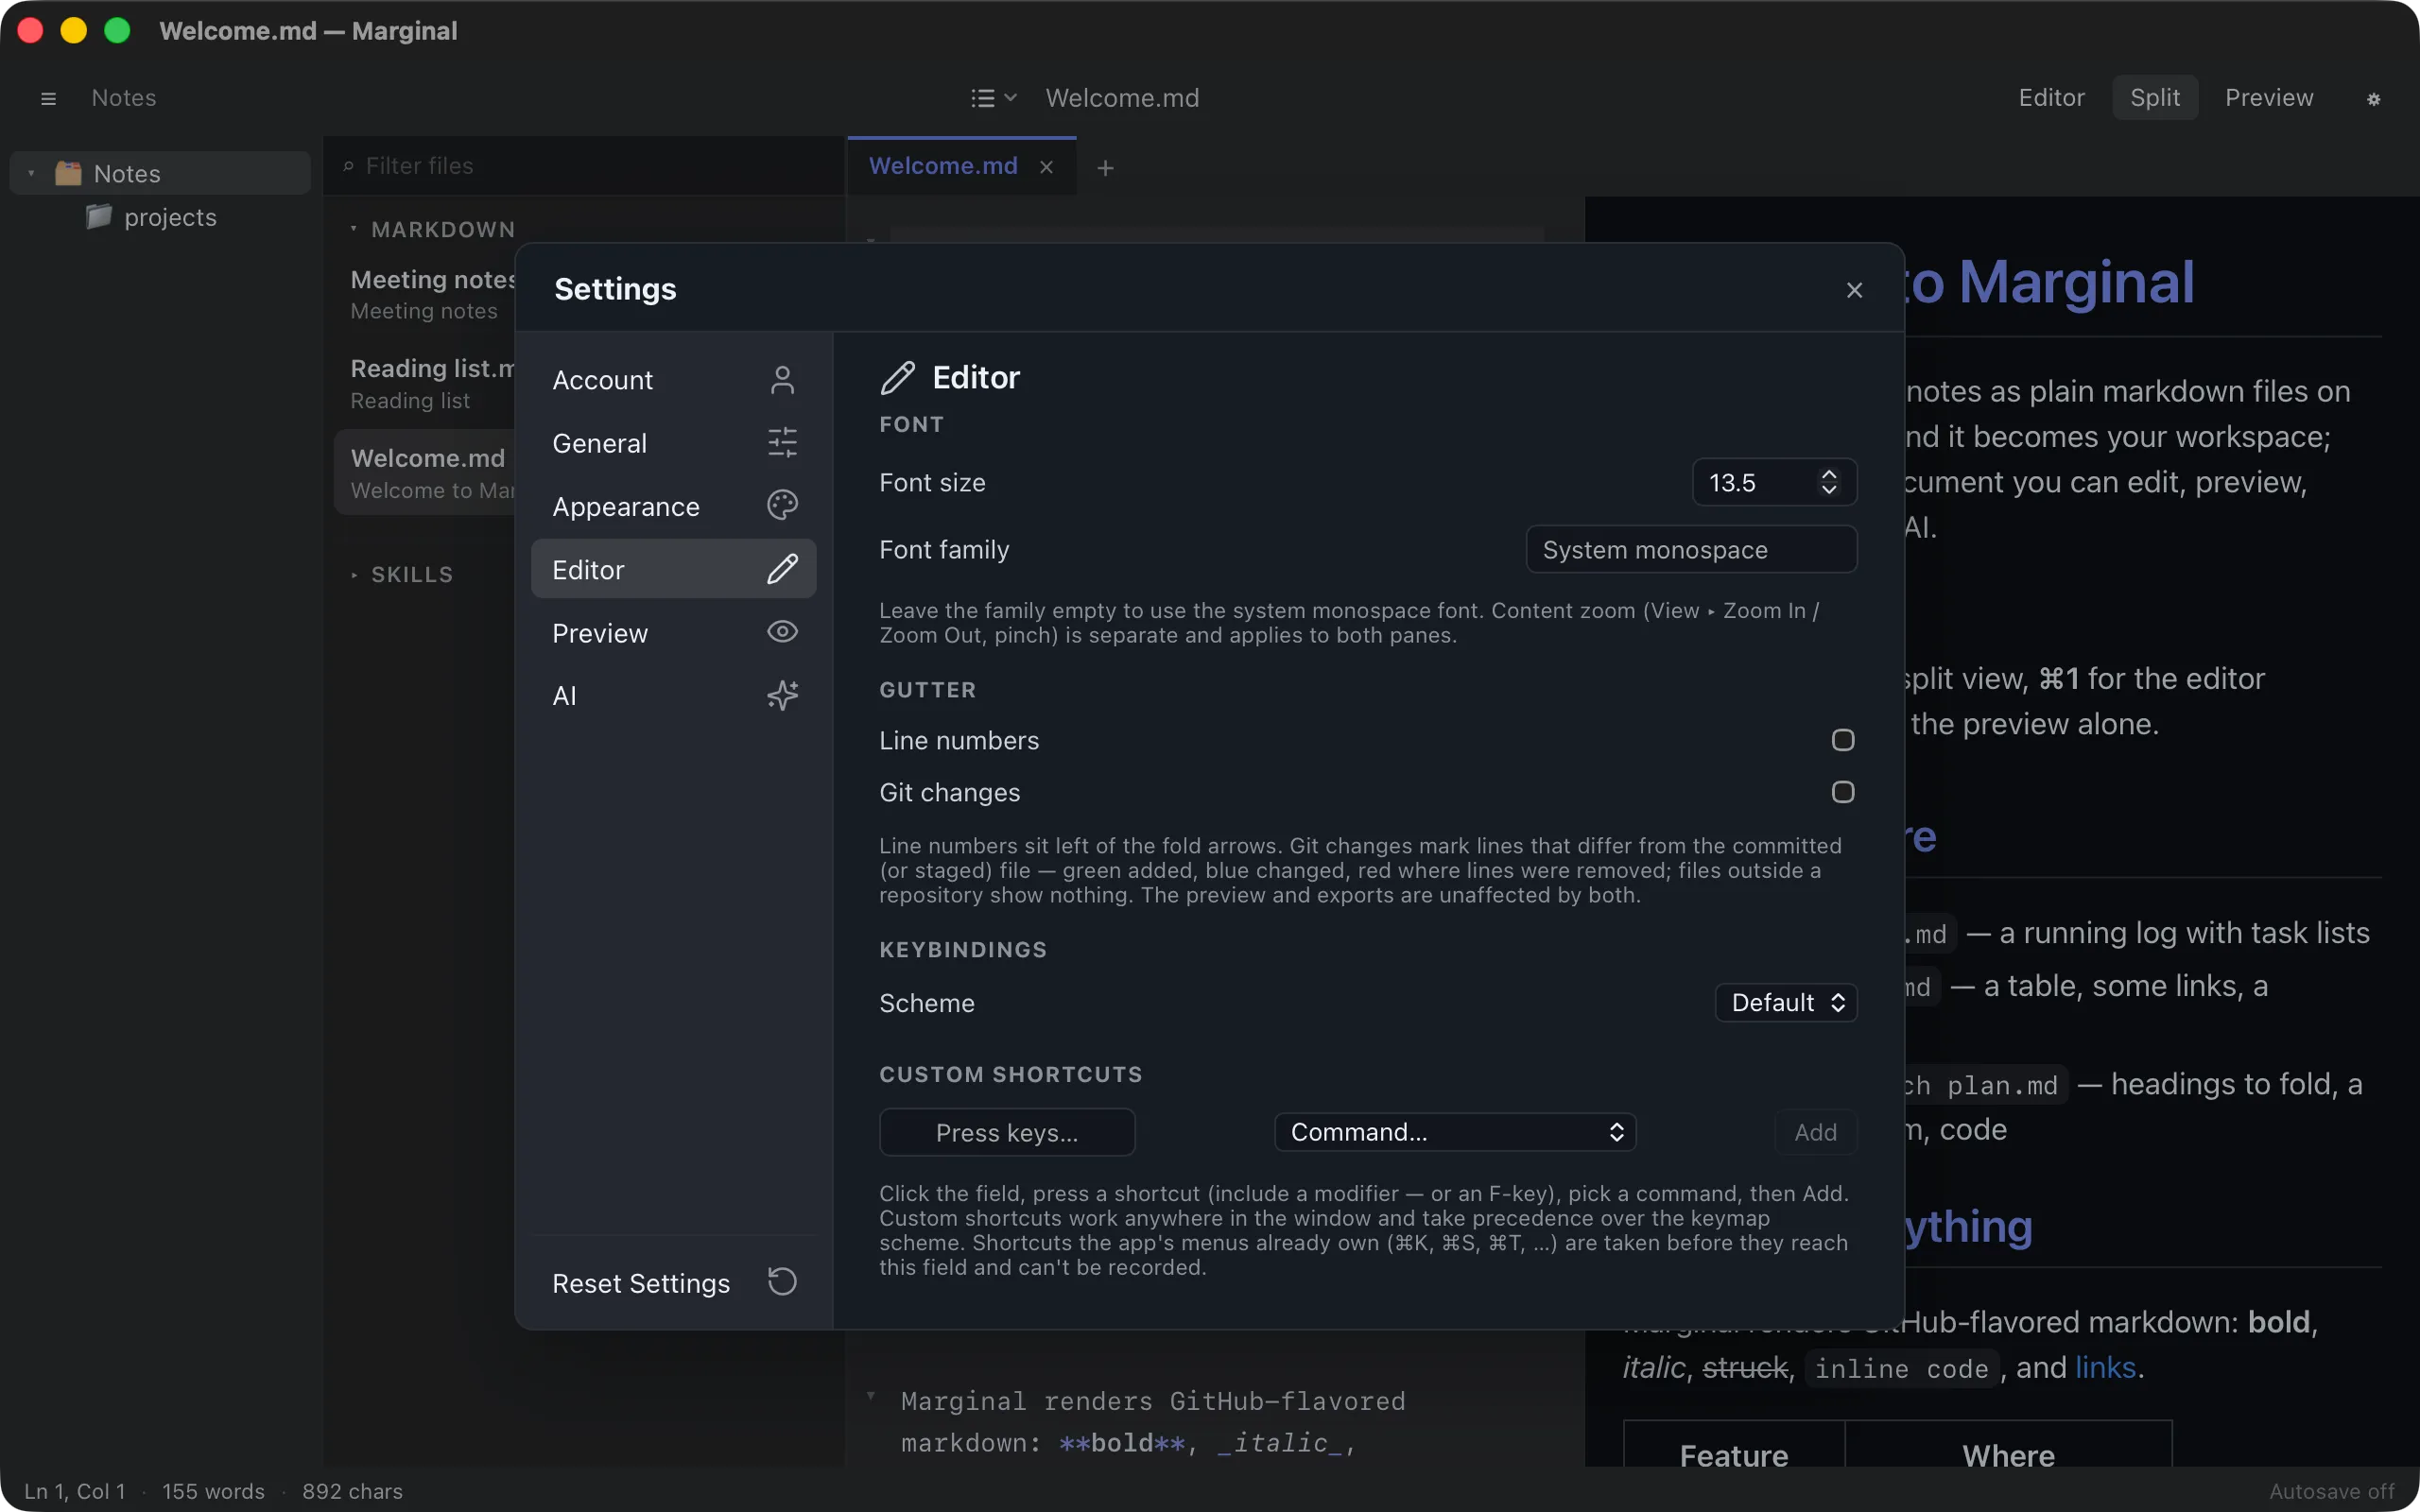Click the Font family input field
Viewport: 2420px width, 1512px height.
[1691, 549]
